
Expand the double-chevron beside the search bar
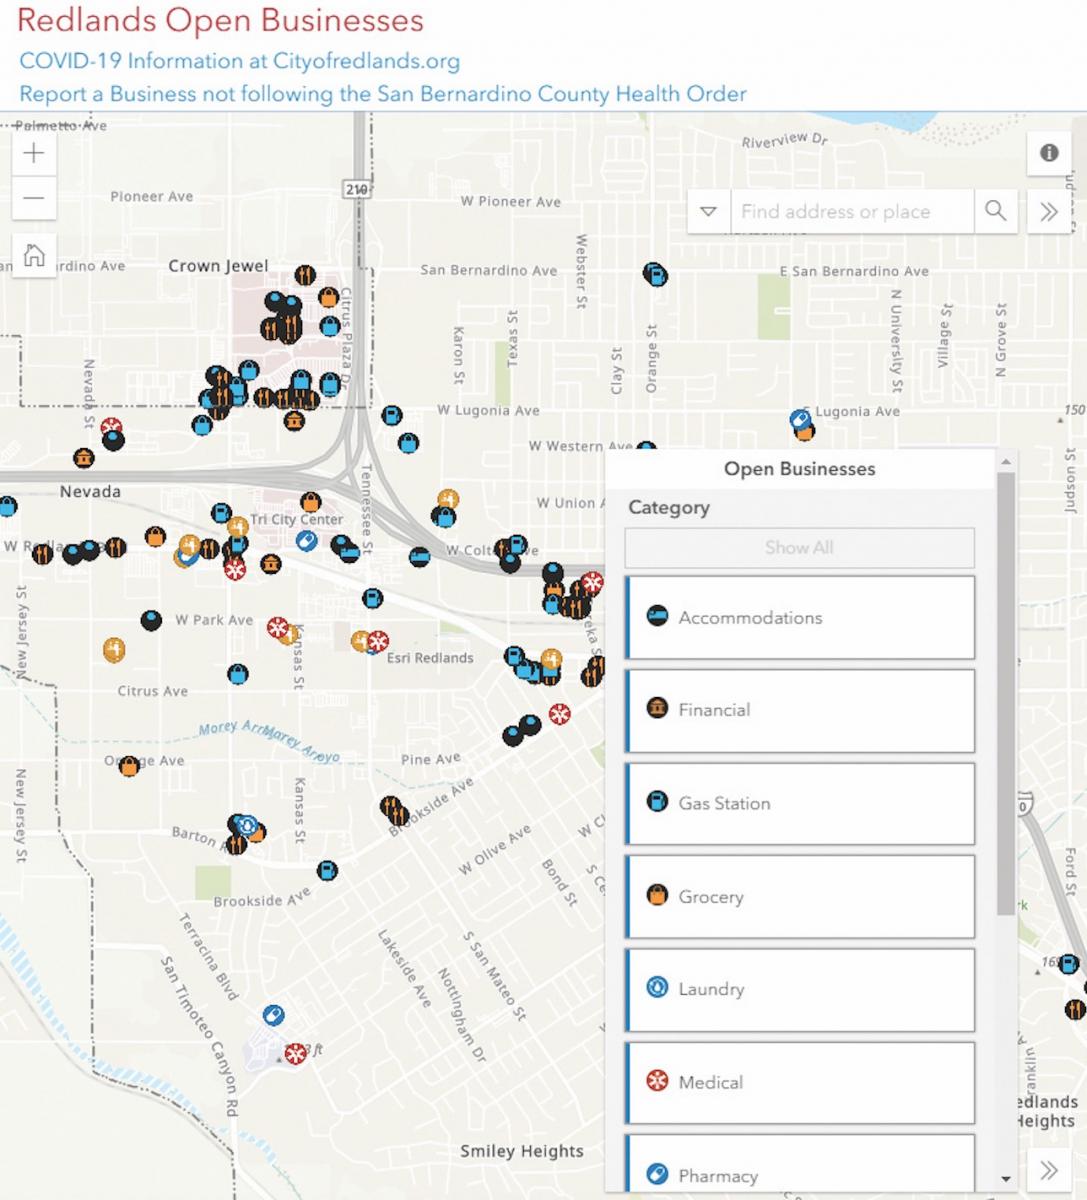(x=1049, y=211)
